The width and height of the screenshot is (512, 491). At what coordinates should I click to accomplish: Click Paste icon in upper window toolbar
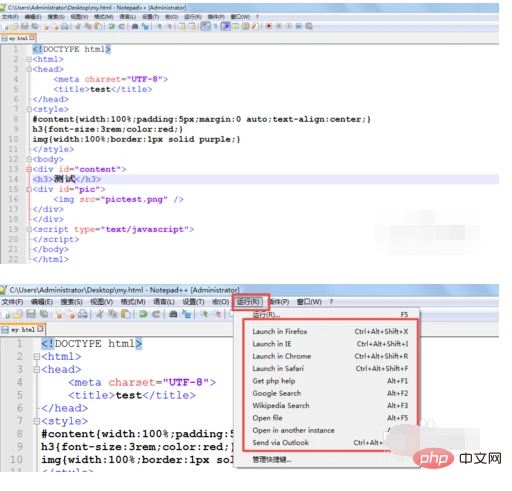[98, 26]
